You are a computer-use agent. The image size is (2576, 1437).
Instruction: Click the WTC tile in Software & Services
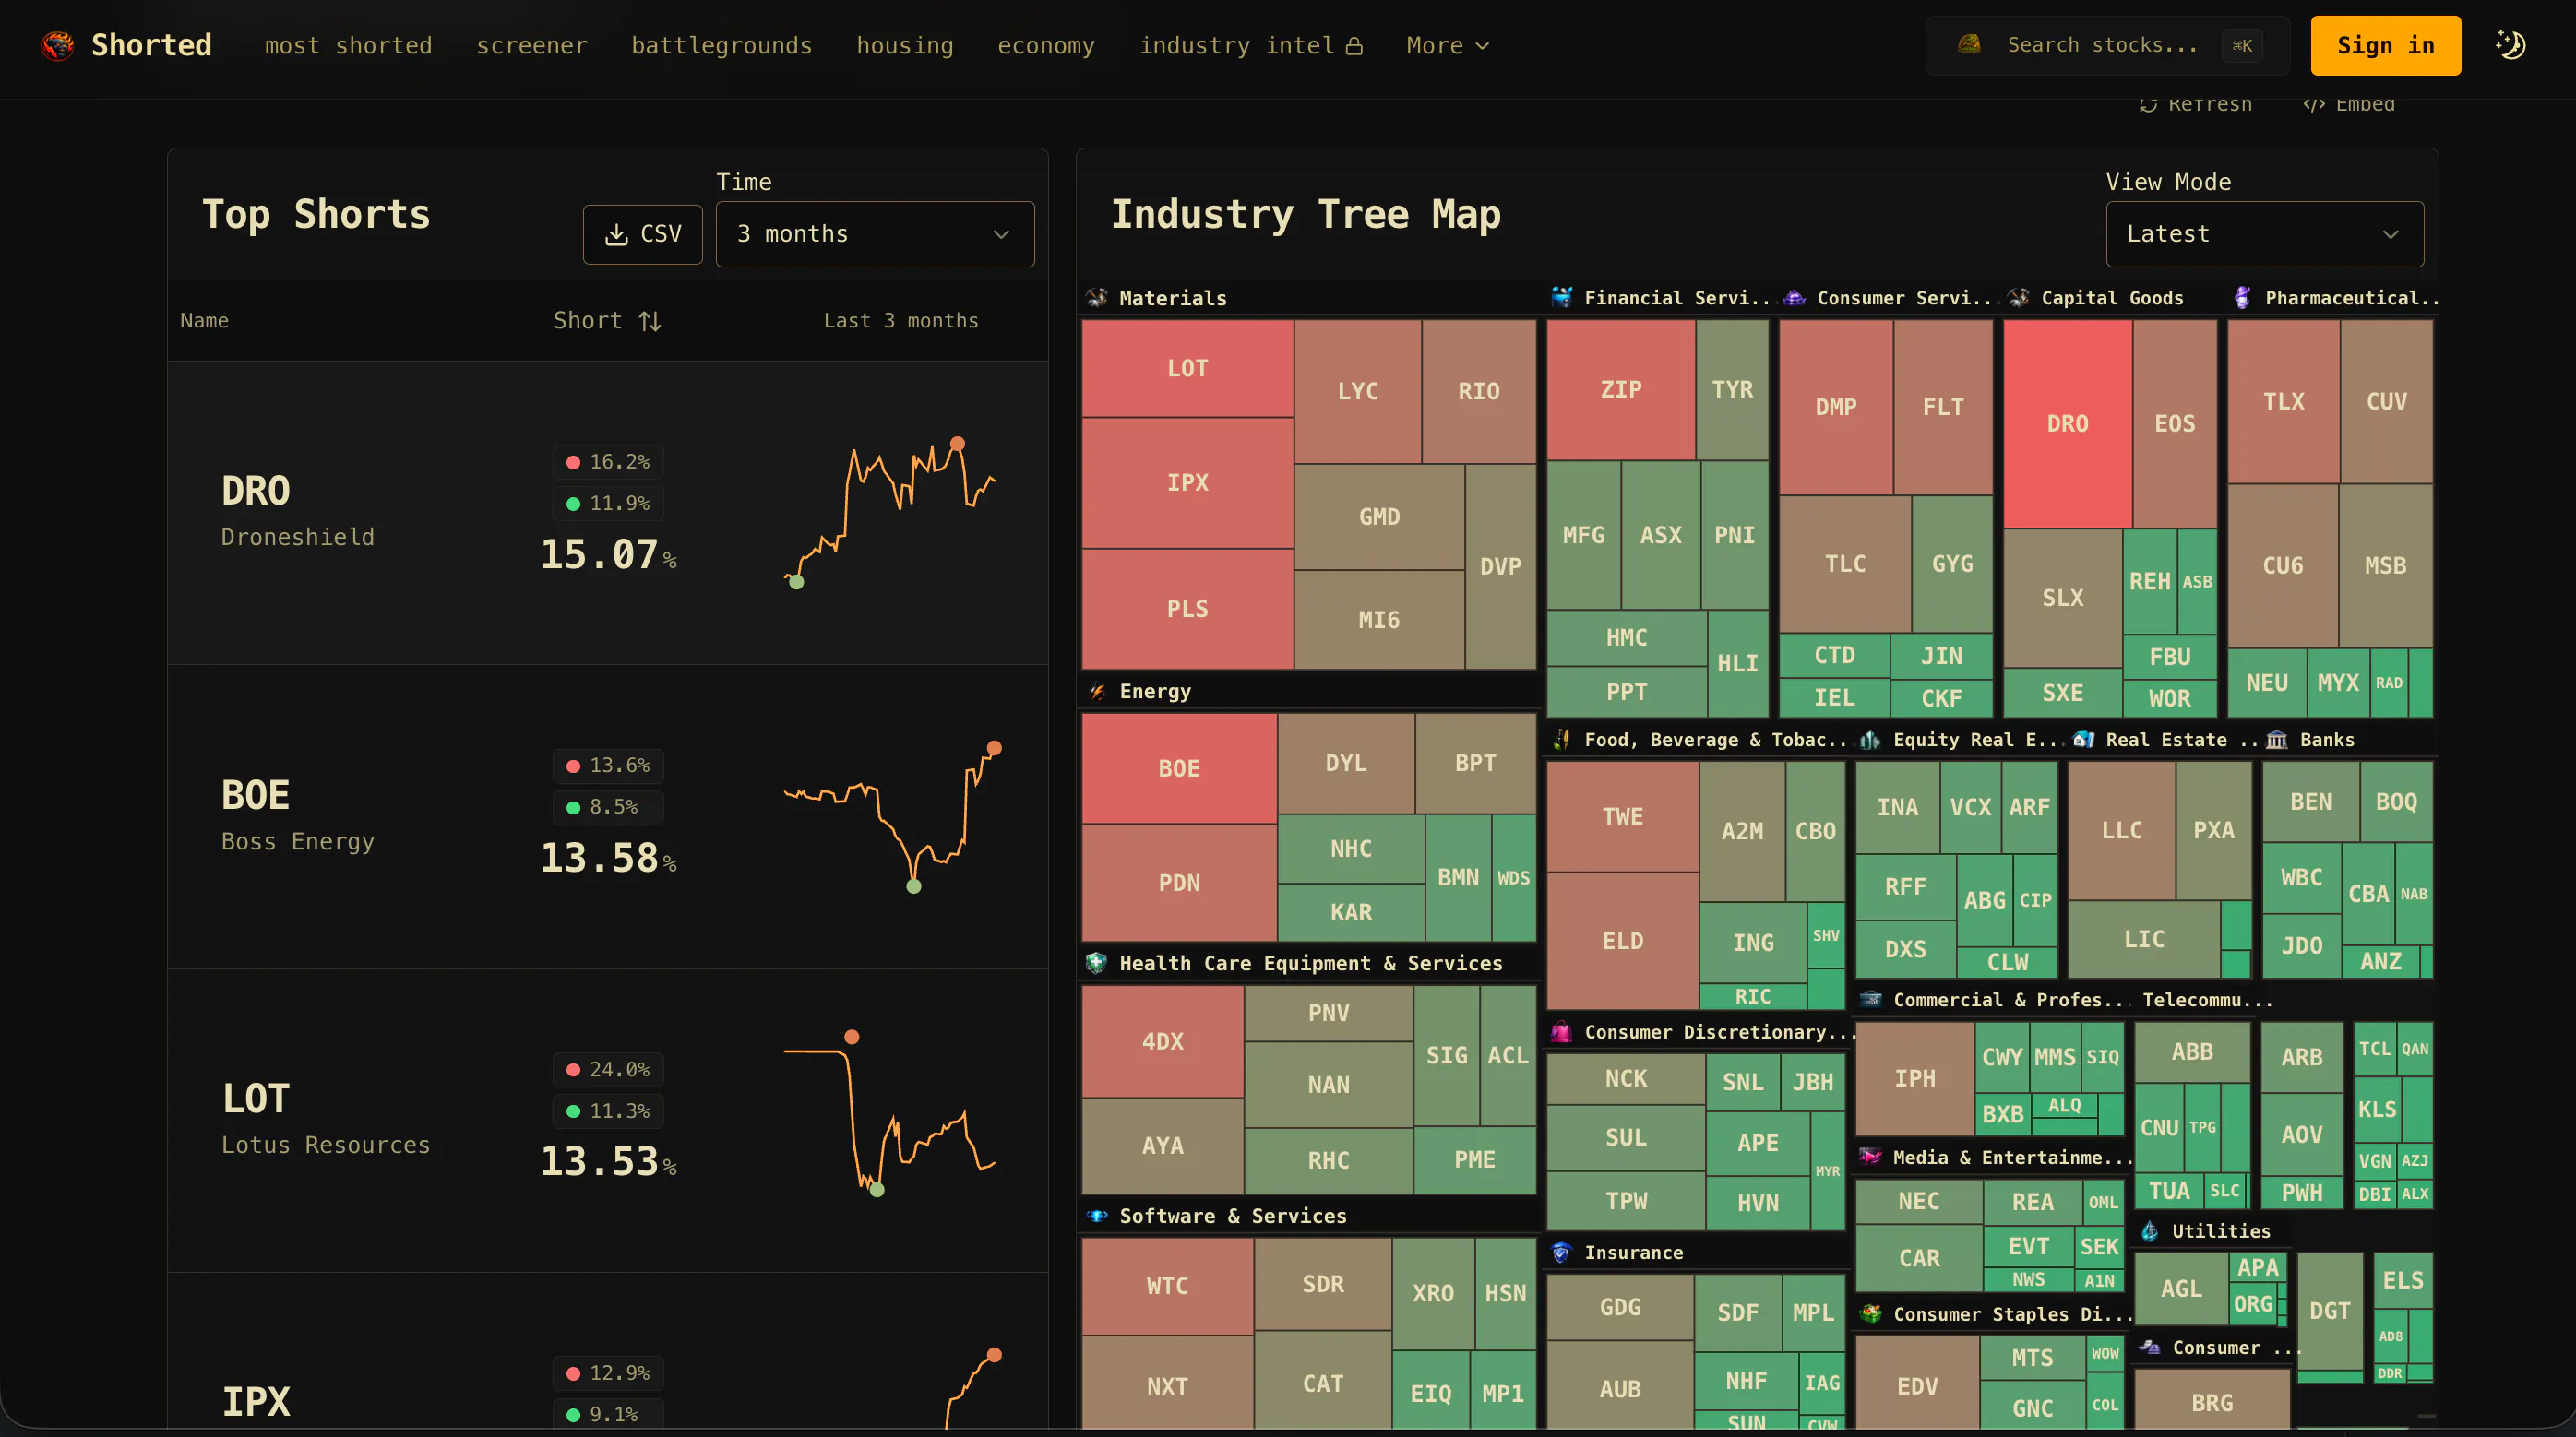1167,1285
